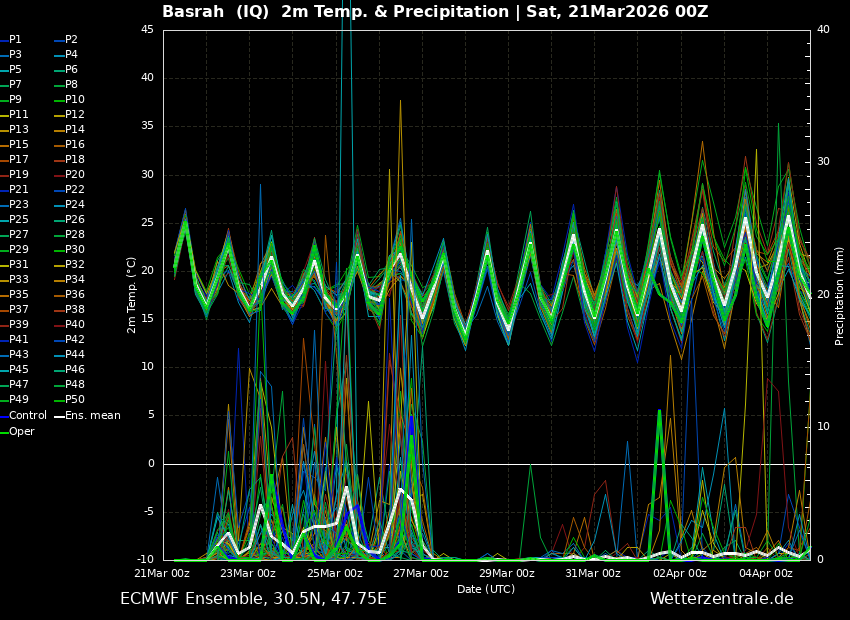Click the P36 legend label
The width and height of the screenshot is (850, 620).
point(75,294)
